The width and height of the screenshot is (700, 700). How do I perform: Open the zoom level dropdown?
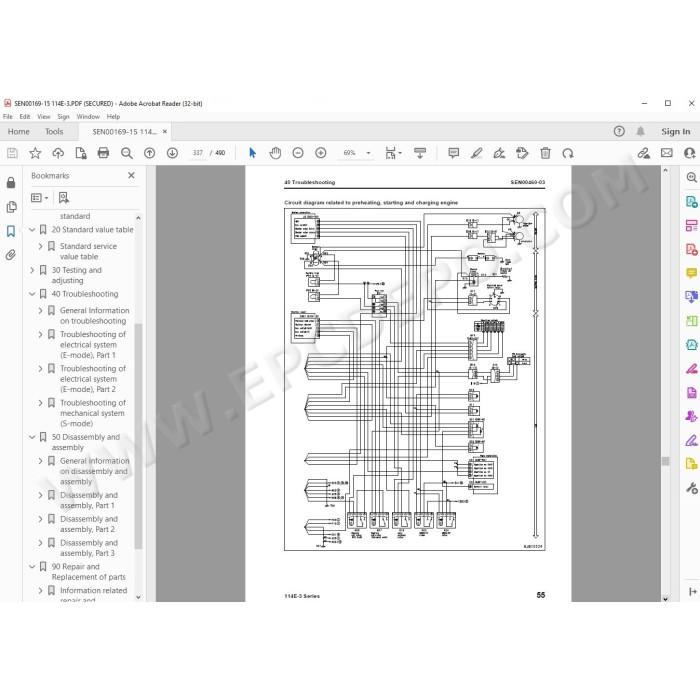pyautogui.click(x=368, y=153)
